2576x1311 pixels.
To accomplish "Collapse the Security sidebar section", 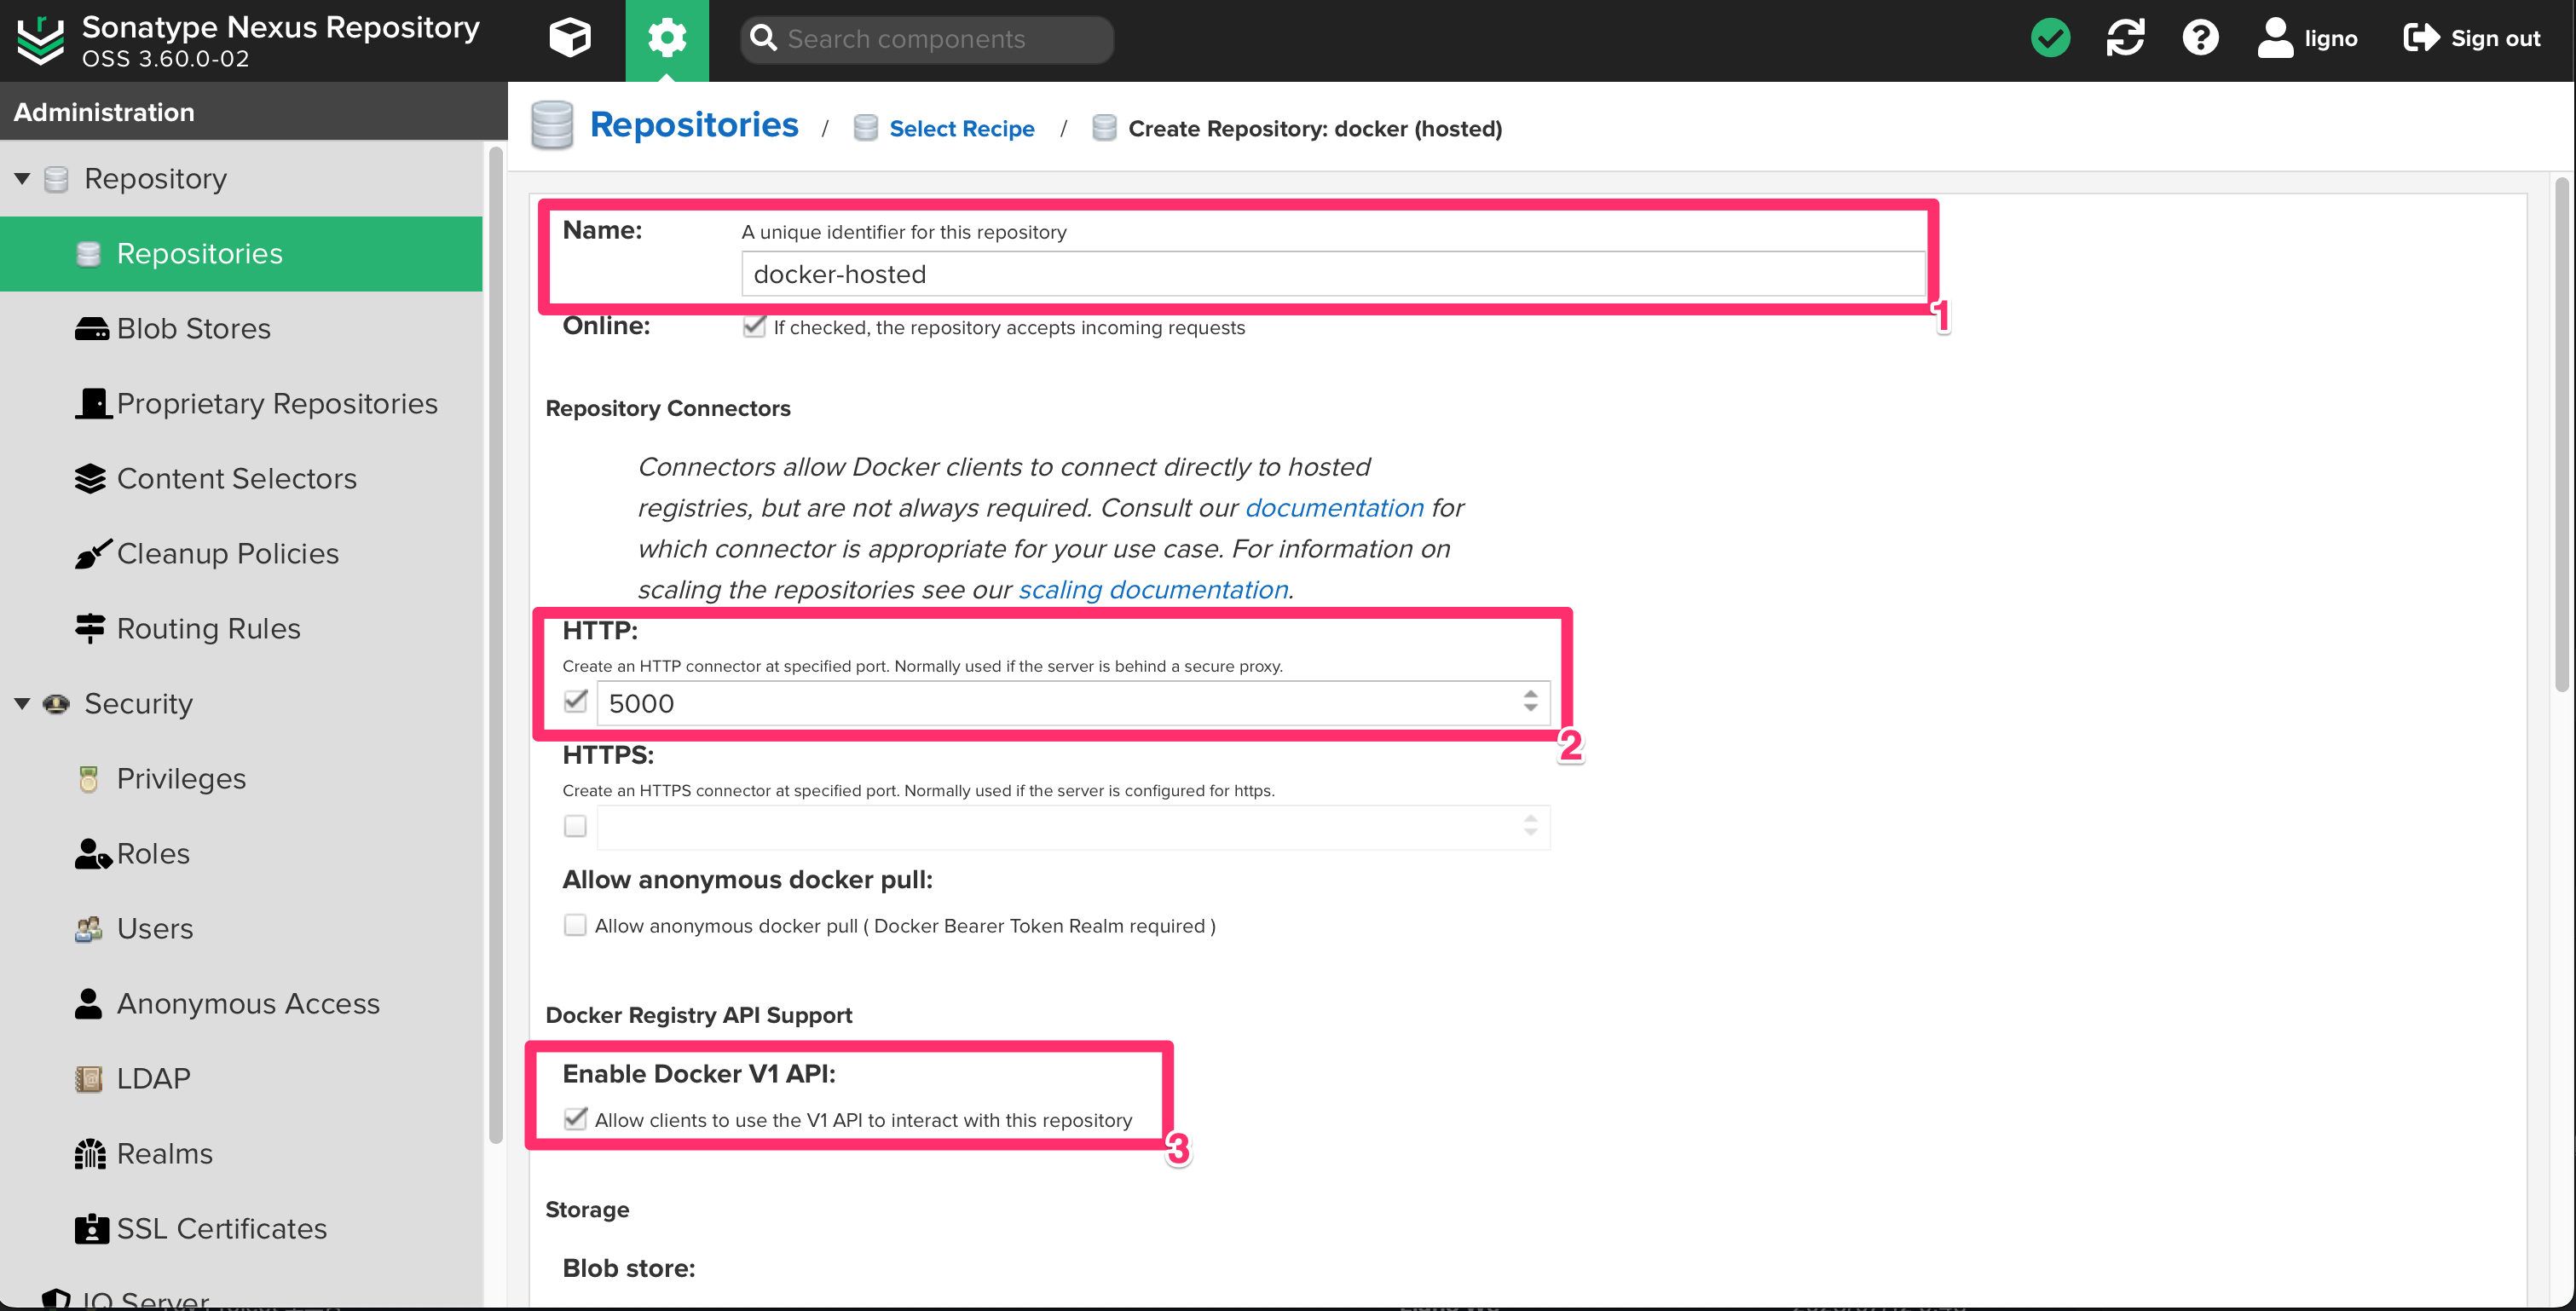I will click(x=22, y=703).
